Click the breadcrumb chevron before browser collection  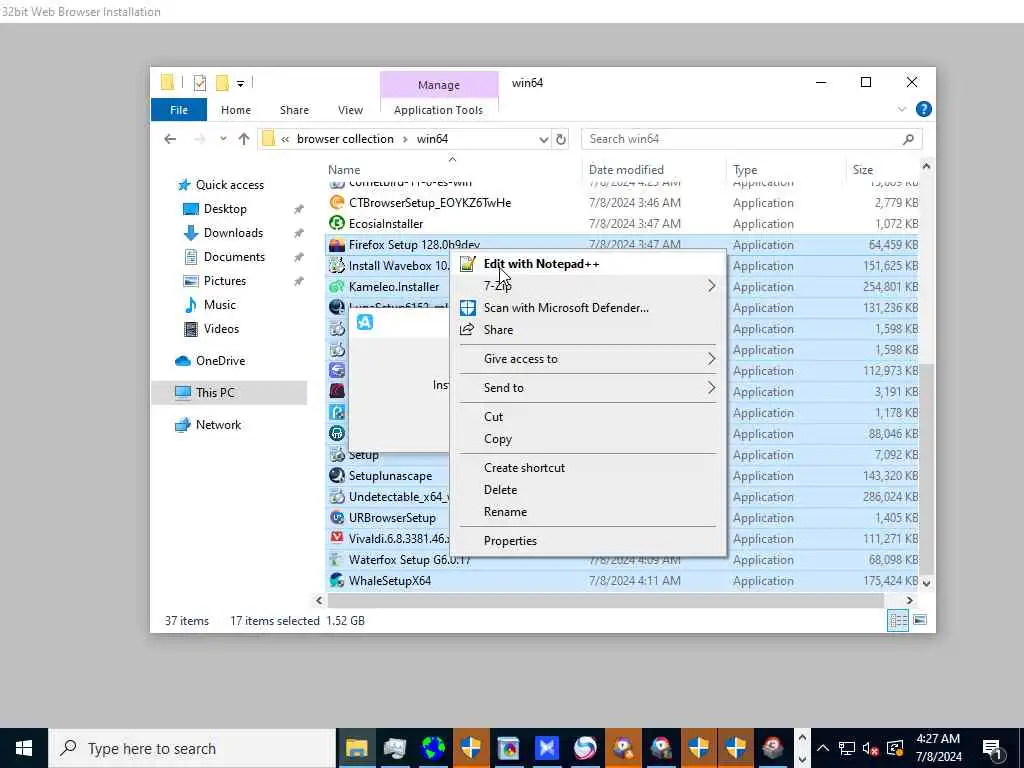coord(285,139)
